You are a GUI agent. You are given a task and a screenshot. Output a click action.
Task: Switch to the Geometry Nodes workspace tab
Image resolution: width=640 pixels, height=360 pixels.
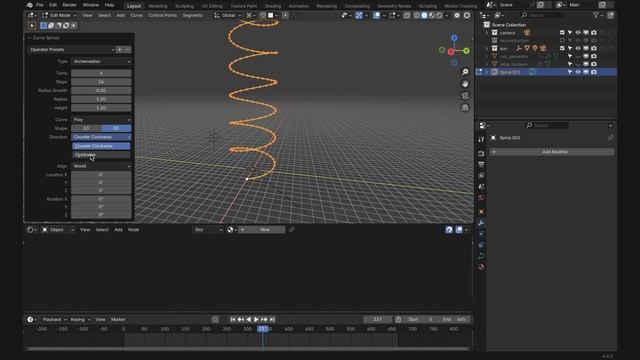point(394,6)
